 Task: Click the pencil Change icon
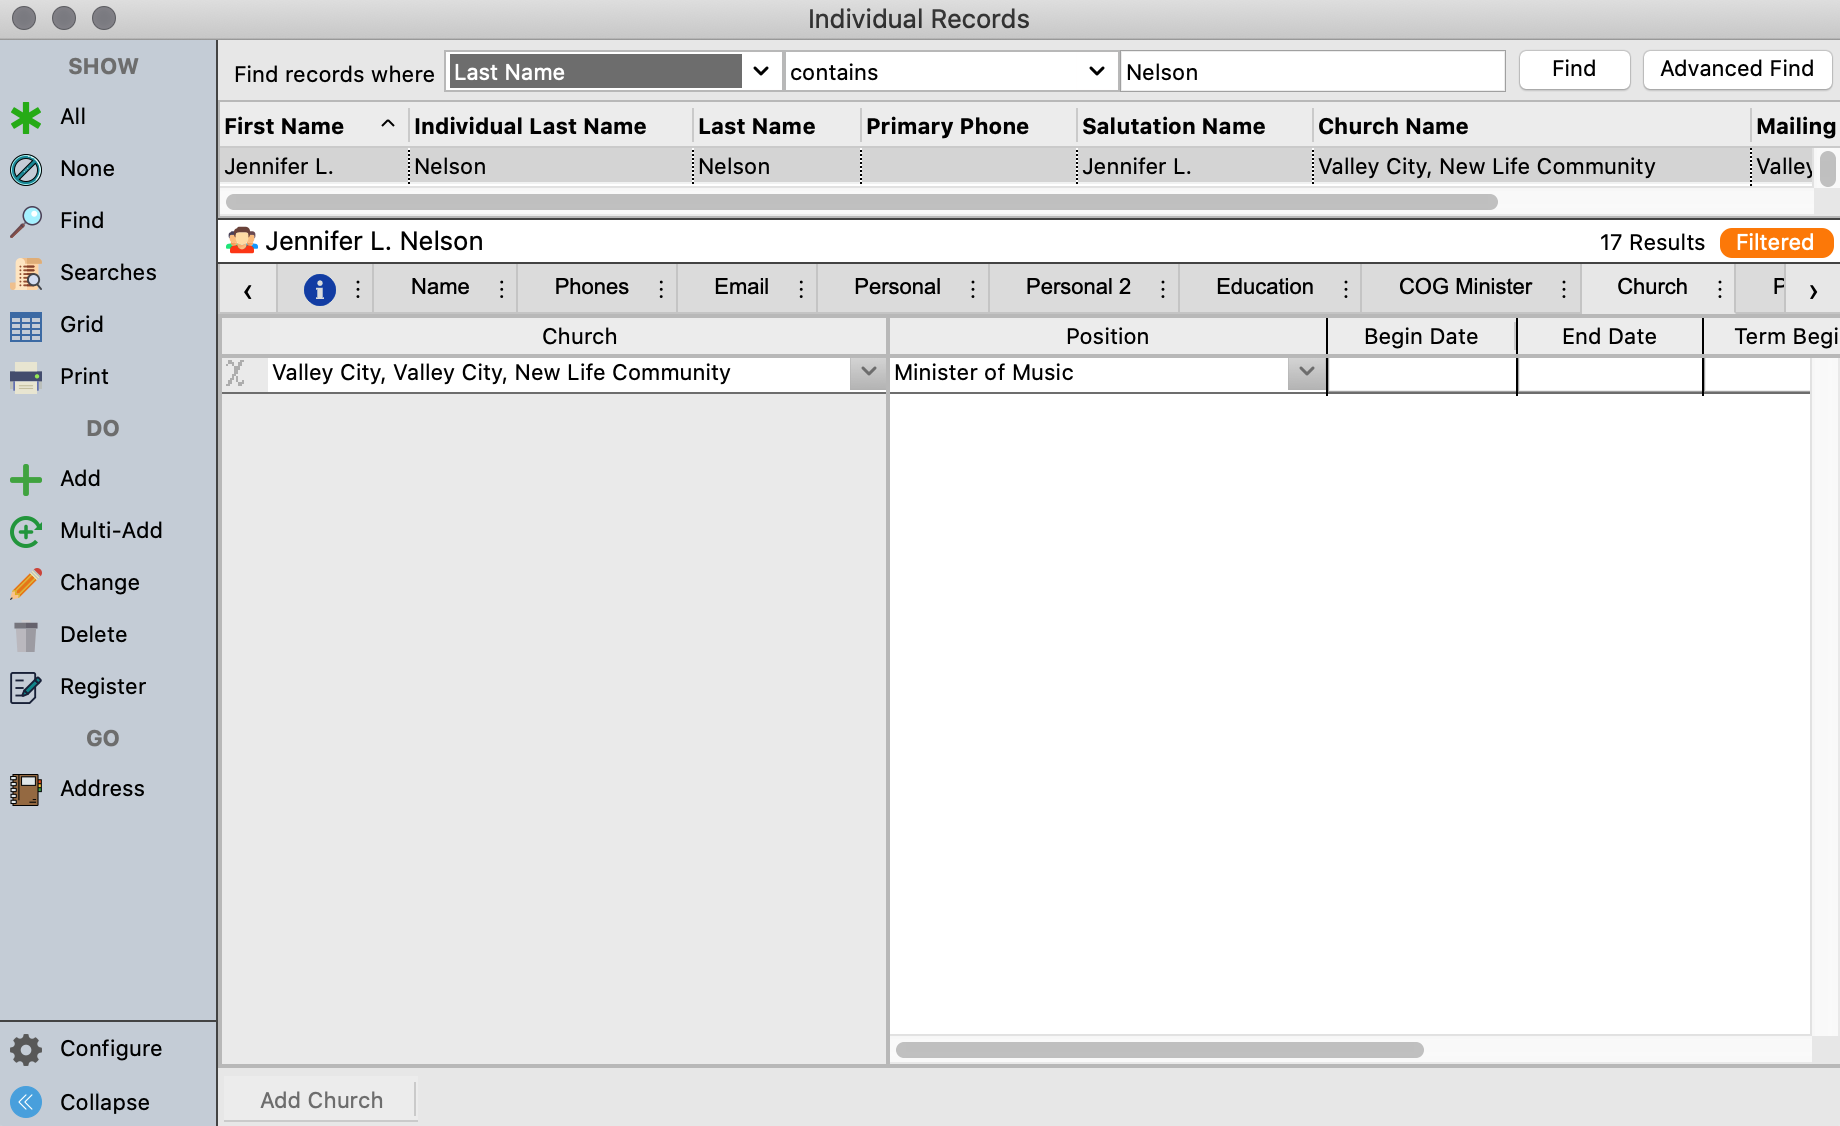click(x=26, y=583)
